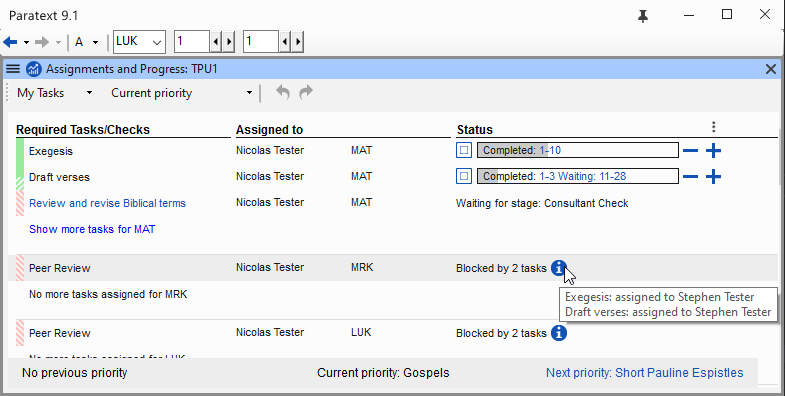Click the Undo arrow
Image resolution: width=785 pixels, height=396 pixels.
(x=283, y=92)
